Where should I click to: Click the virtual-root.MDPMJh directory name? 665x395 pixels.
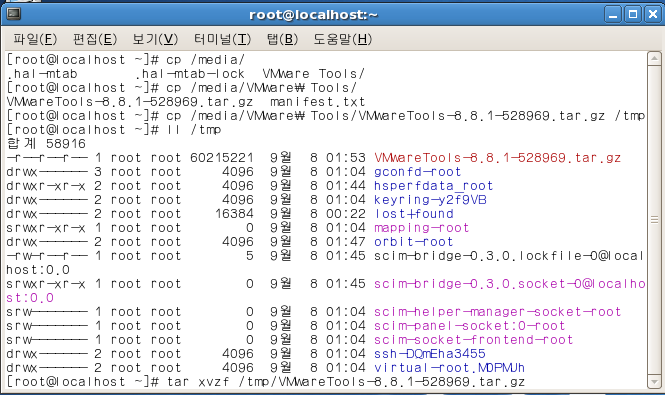click(x=449, y=368)
